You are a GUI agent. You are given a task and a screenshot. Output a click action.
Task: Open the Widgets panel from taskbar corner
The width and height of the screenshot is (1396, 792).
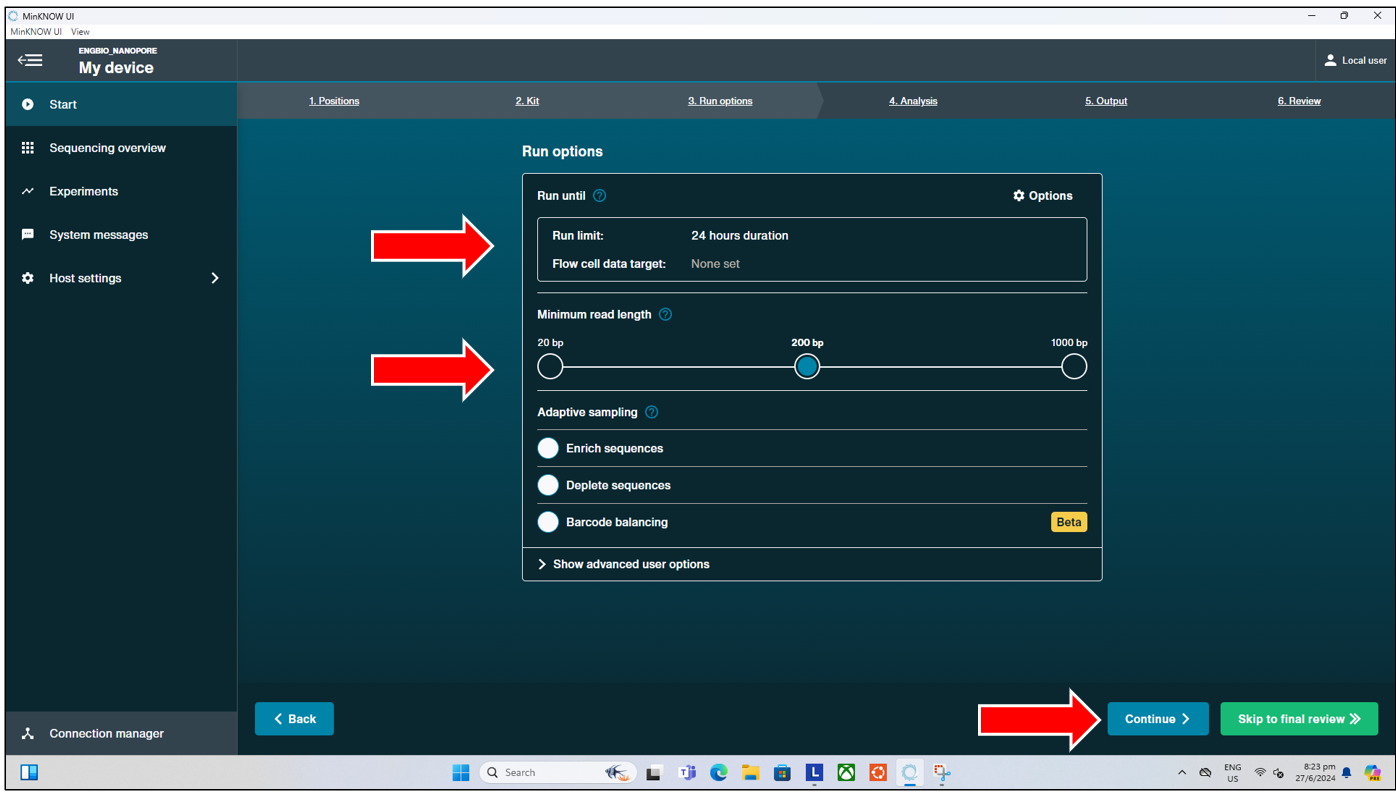[29, 772]
